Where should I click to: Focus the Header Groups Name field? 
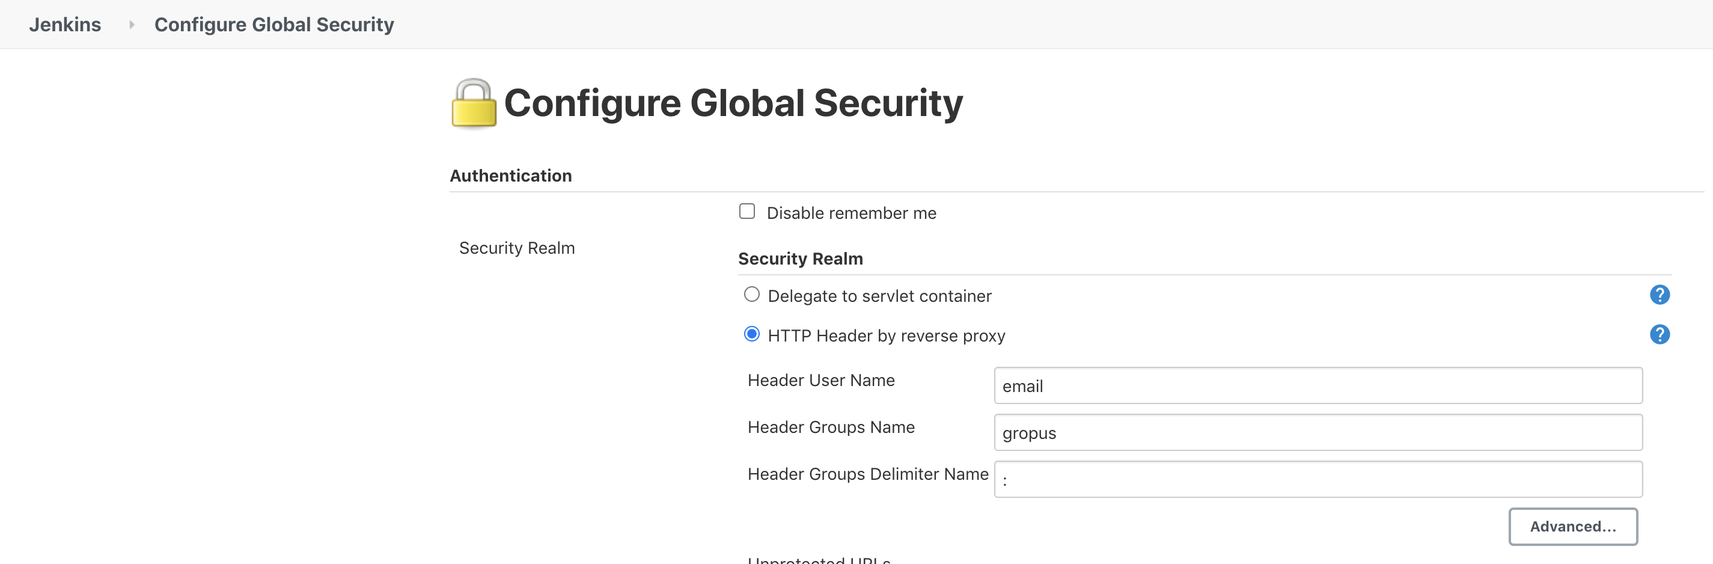[1318, 433]
